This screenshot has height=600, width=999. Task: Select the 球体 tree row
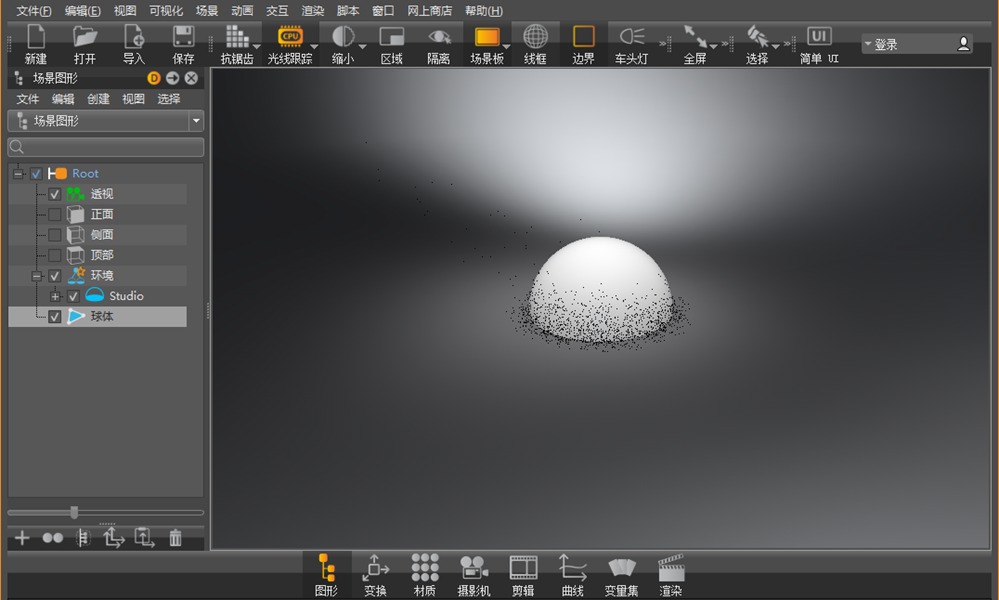tap(97, 317)
